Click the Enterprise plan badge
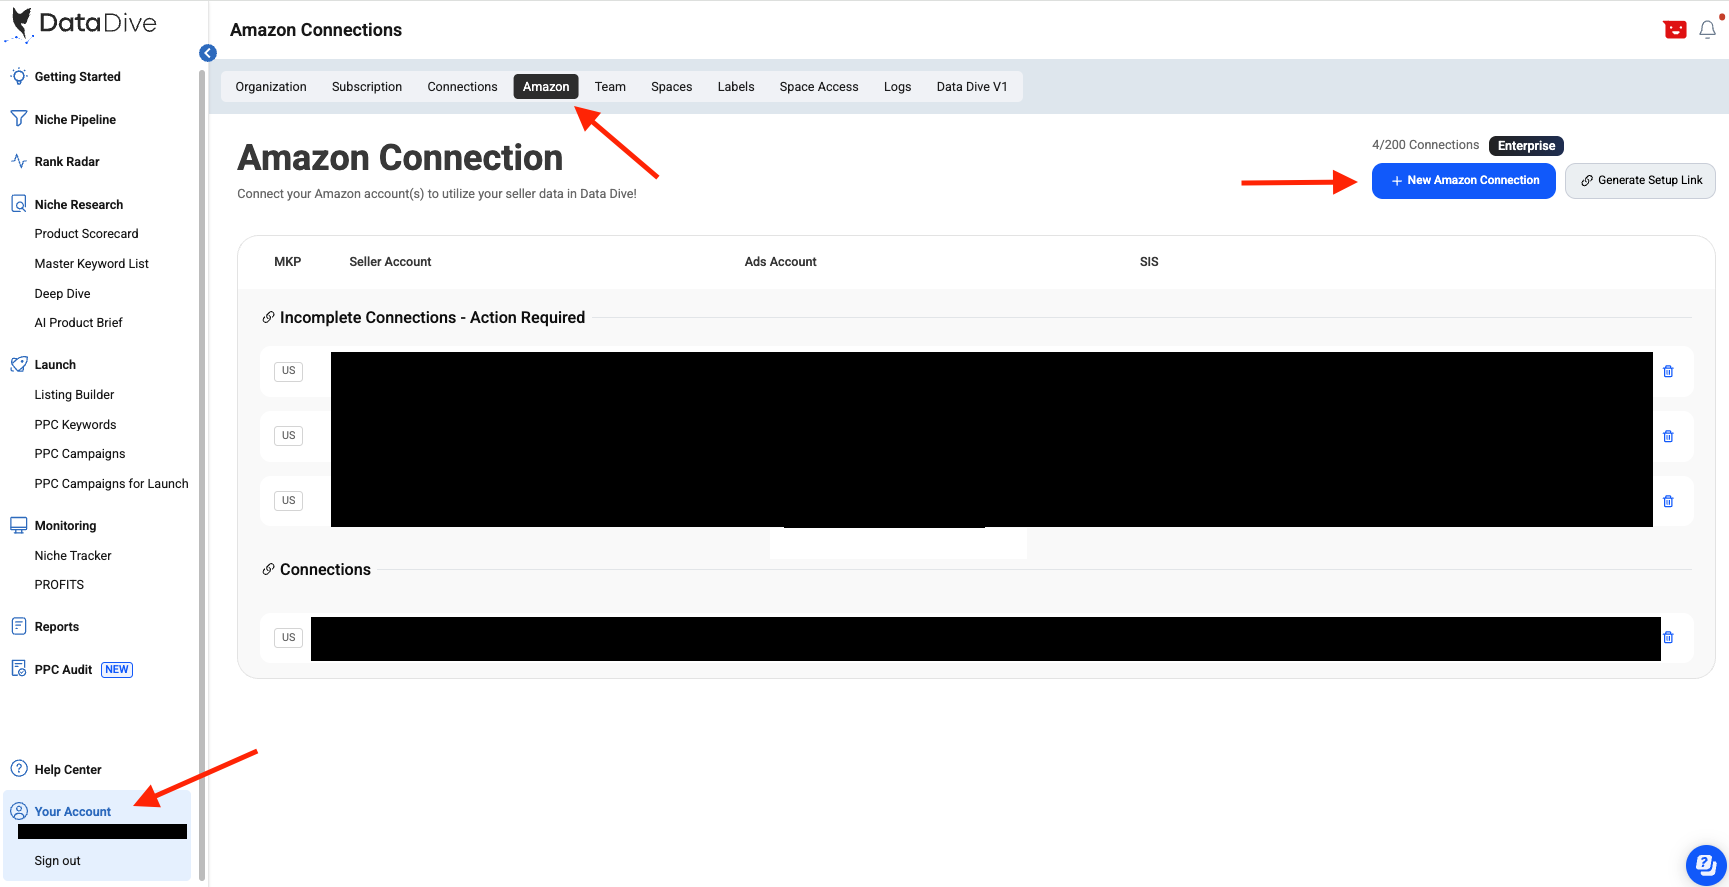Screen dimensions: 1729x887 tap(1526, 146)
